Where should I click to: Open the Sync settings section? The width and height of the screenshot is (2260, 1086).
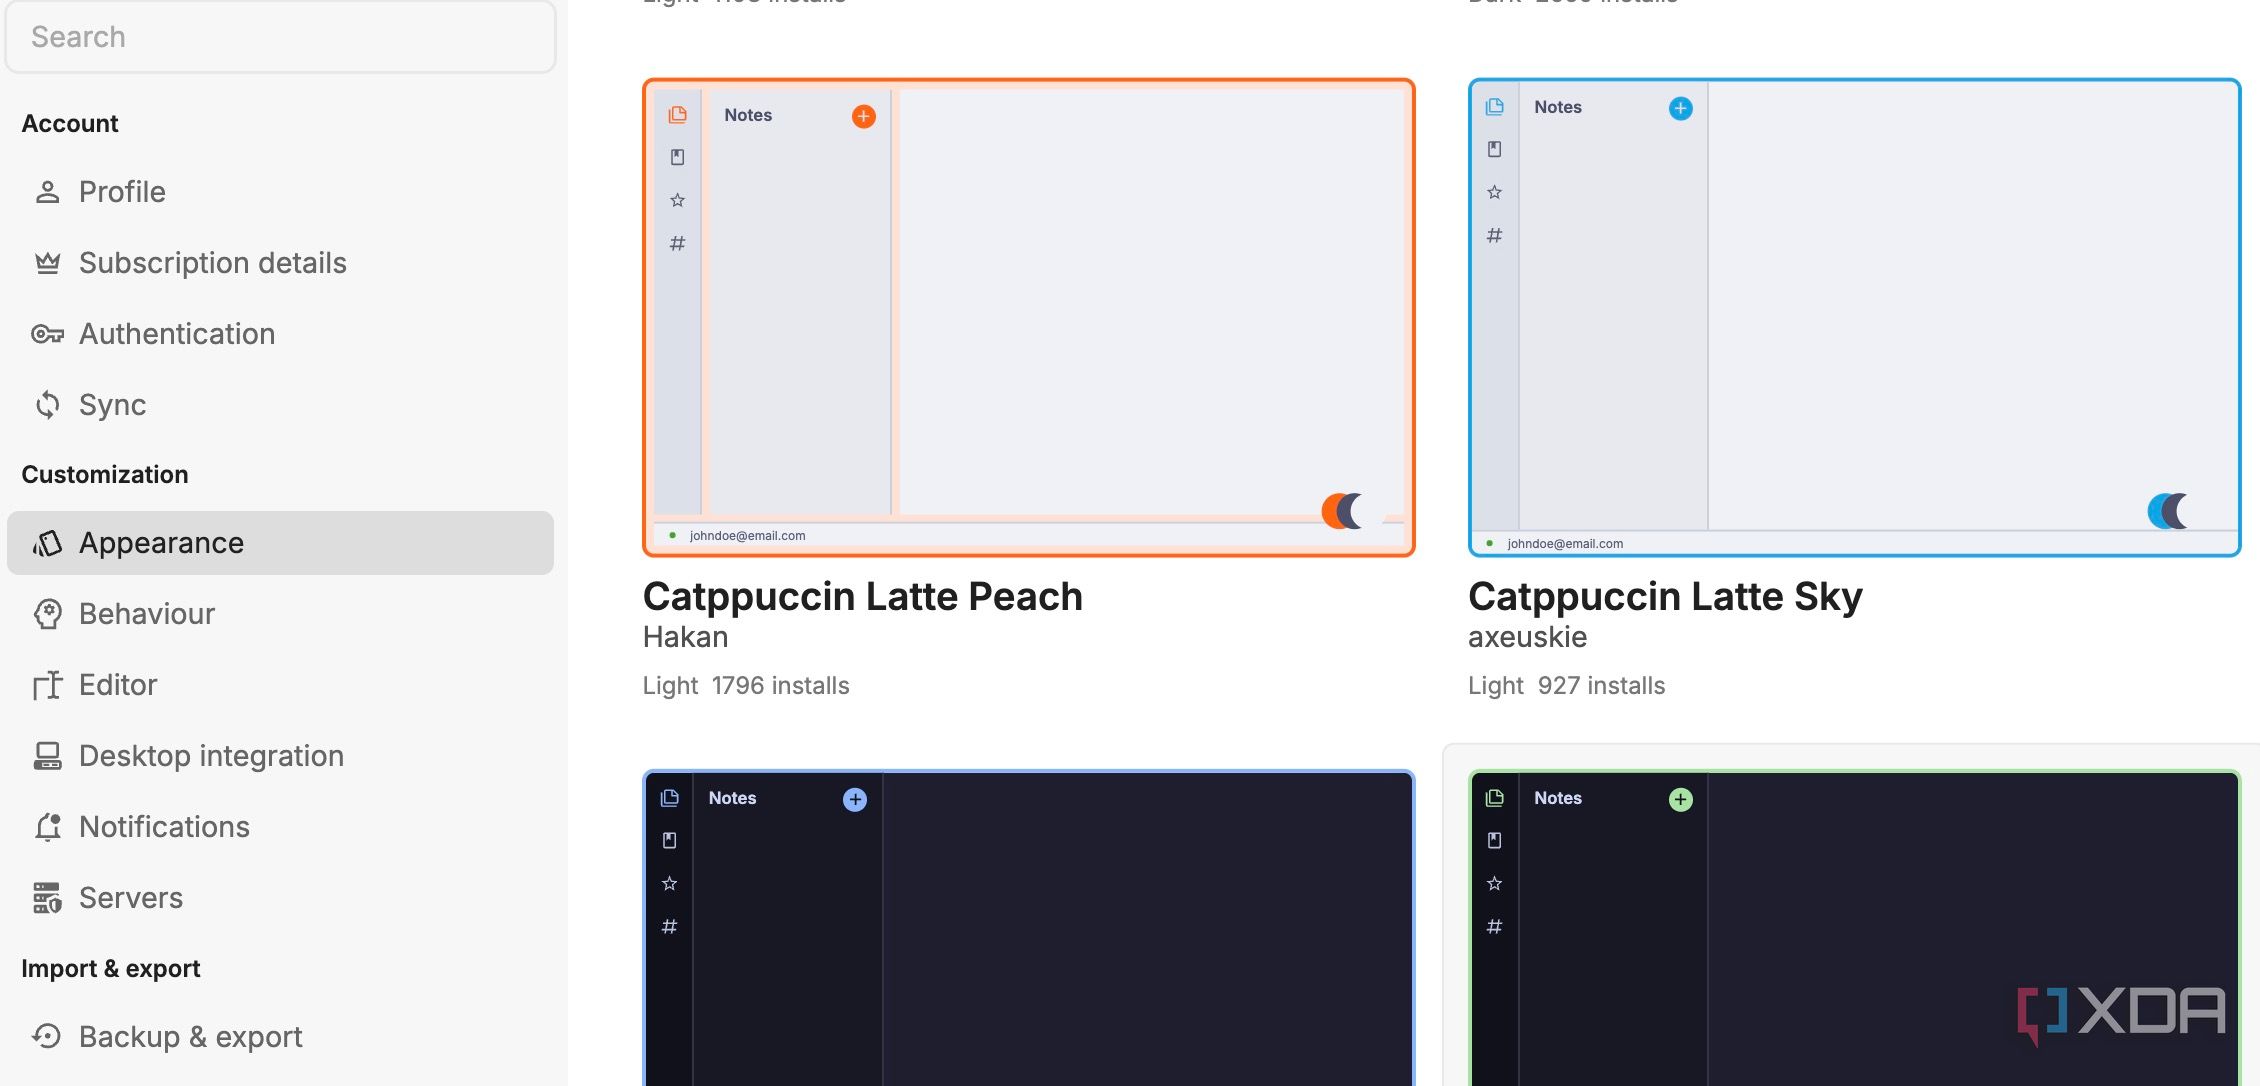tap(280, 404)
